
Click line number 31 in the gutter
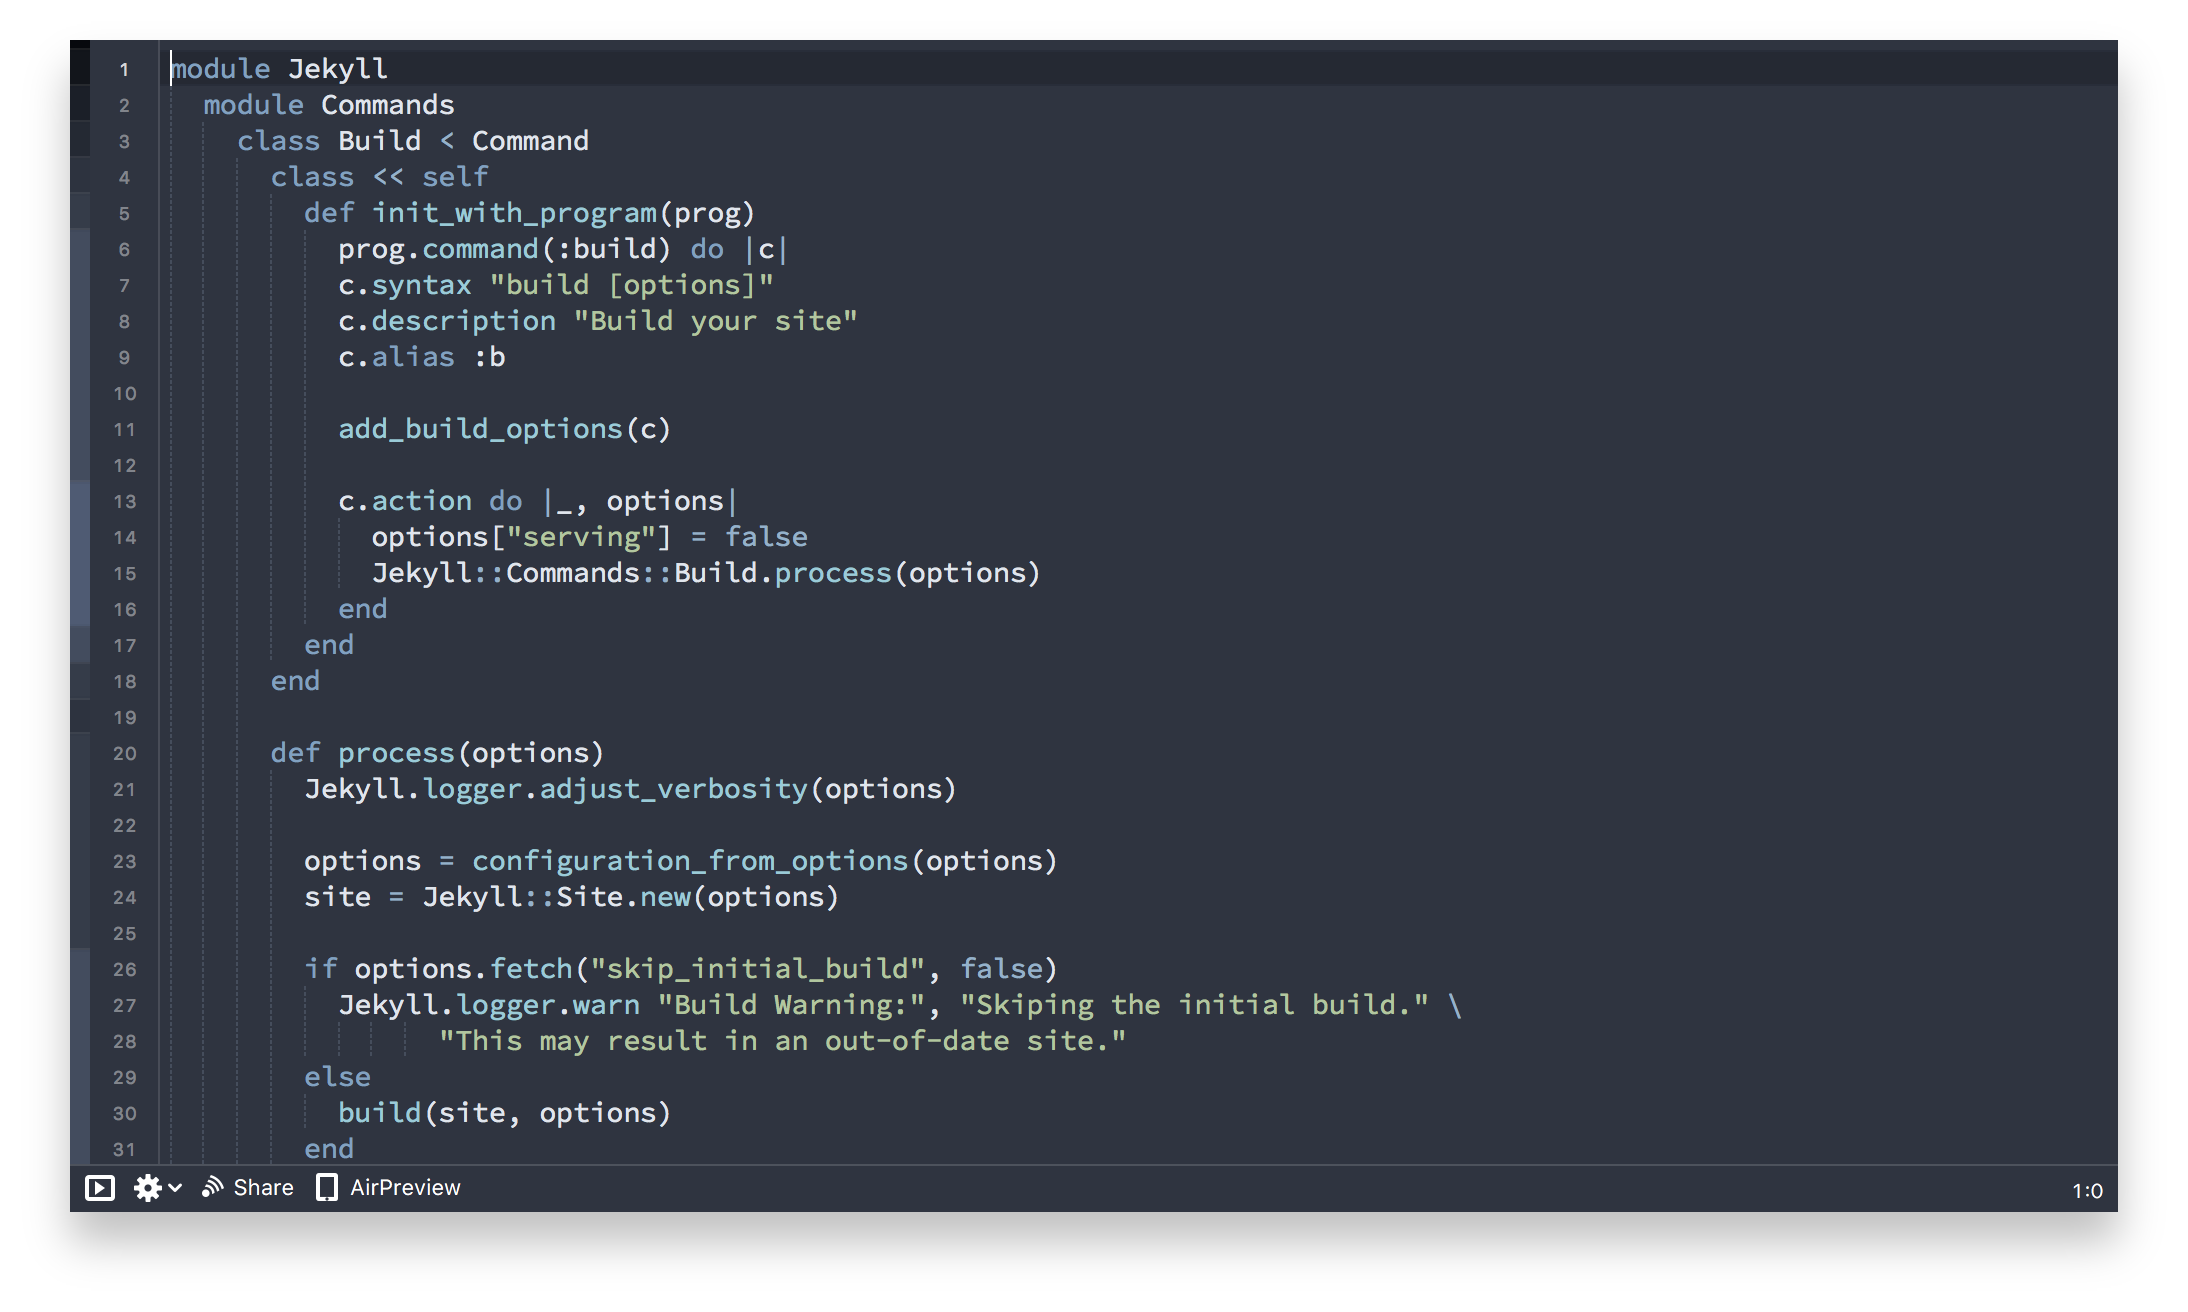point(124,1150)
